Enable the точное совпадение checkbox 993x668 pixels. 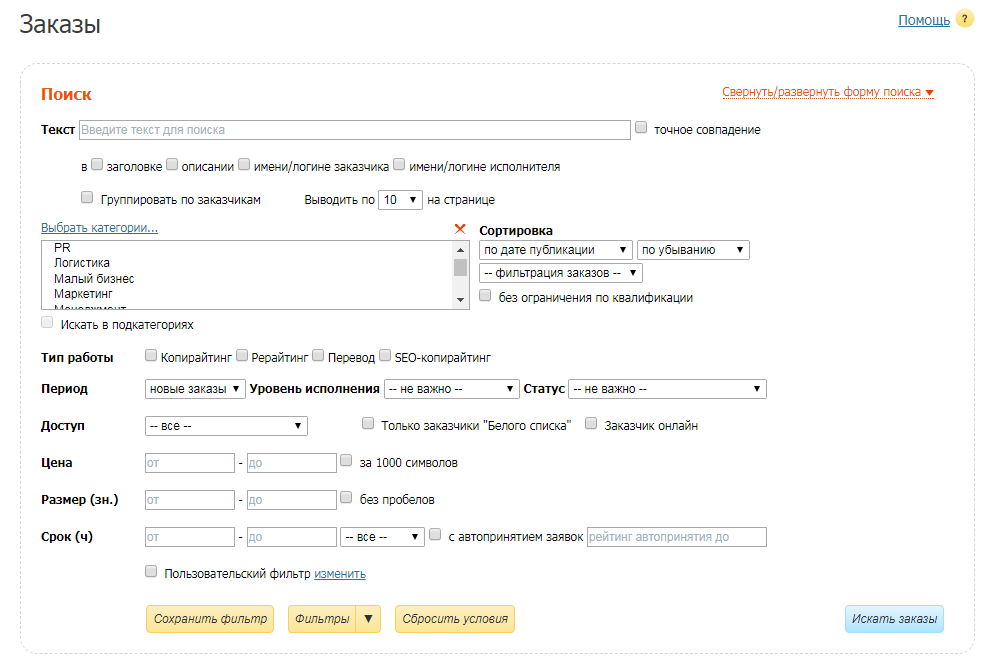coord(642,128)
